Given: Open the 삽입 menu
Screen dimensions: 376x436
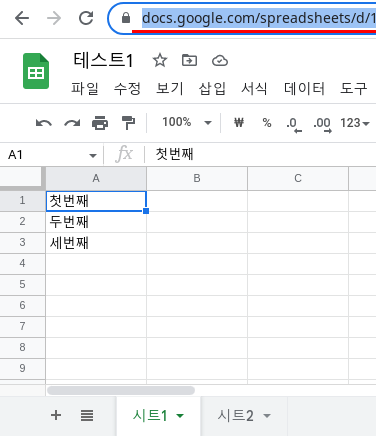Looking at the screenshot, I should pos(212,89).
